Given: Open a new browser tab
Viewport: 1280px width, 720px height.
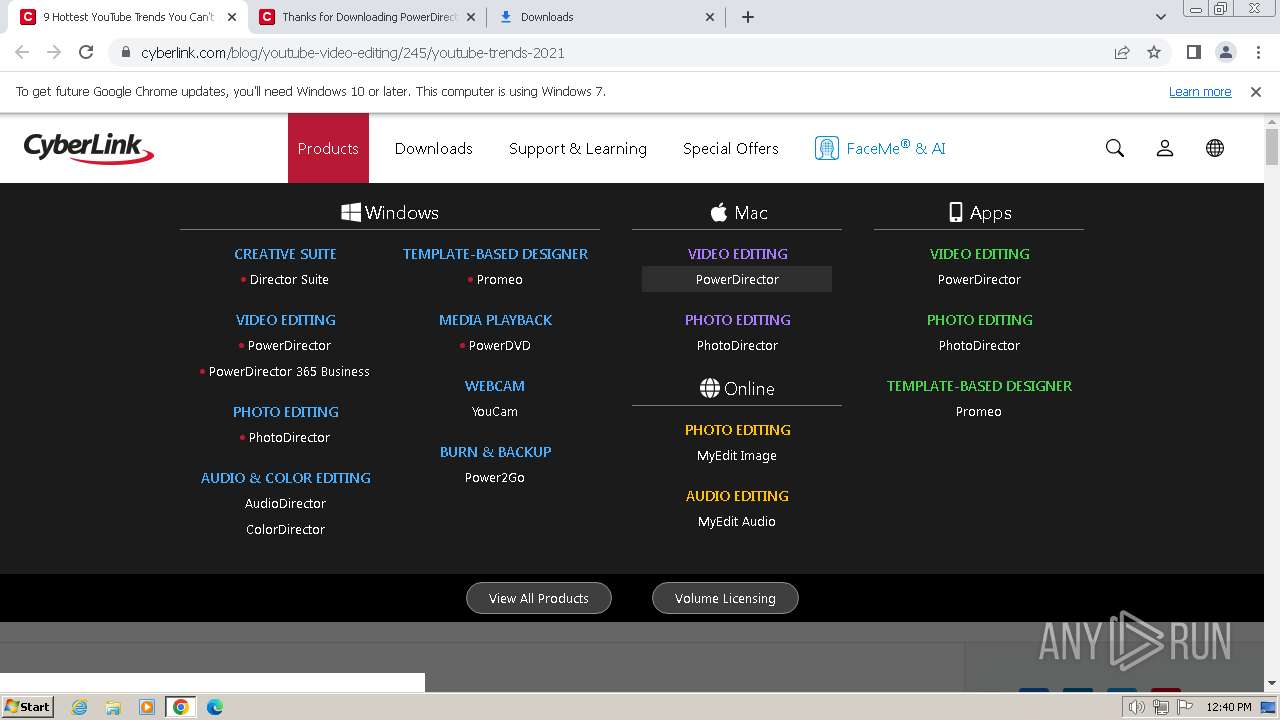Looking at the screenshot, I should [x=748, y=17].
